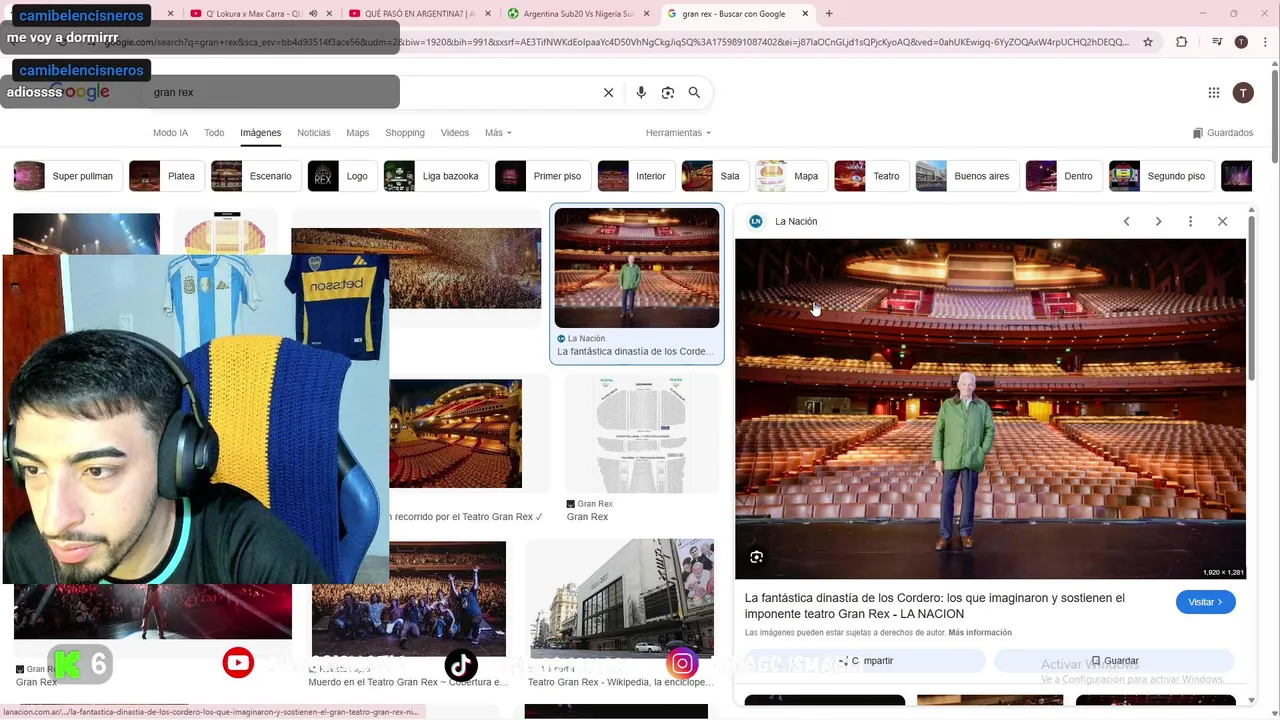The height and width of the screenshot is (720, 1280).
Task: Filter images by Buenos aires chip
Action: (967, 176)
